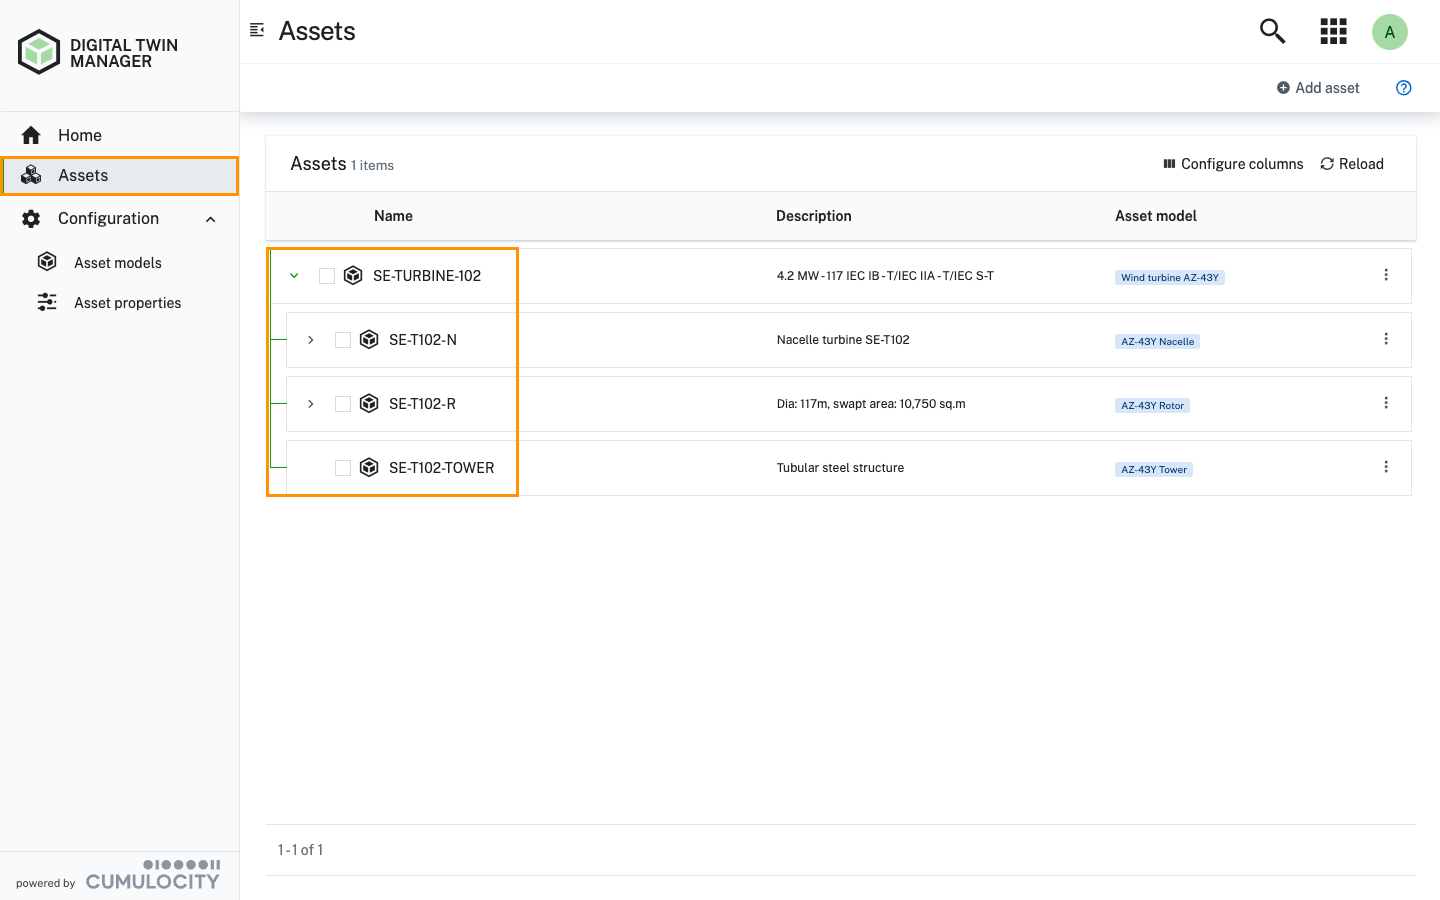Collapse the navigator sidebar toggle icon
The height and width of the screenshot is (900, 1440).
tap(257, 30)
